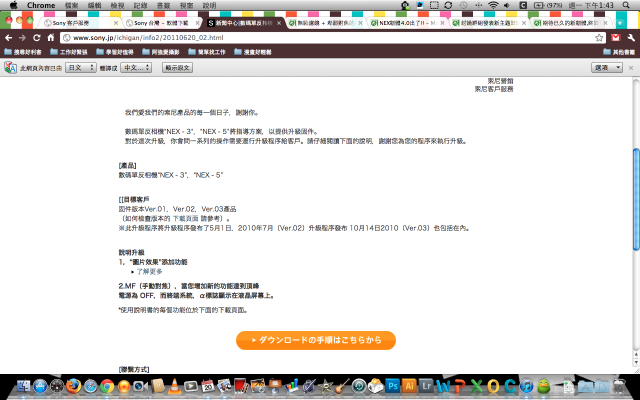Open the 視窗 window menu

(x=186, y=5)
